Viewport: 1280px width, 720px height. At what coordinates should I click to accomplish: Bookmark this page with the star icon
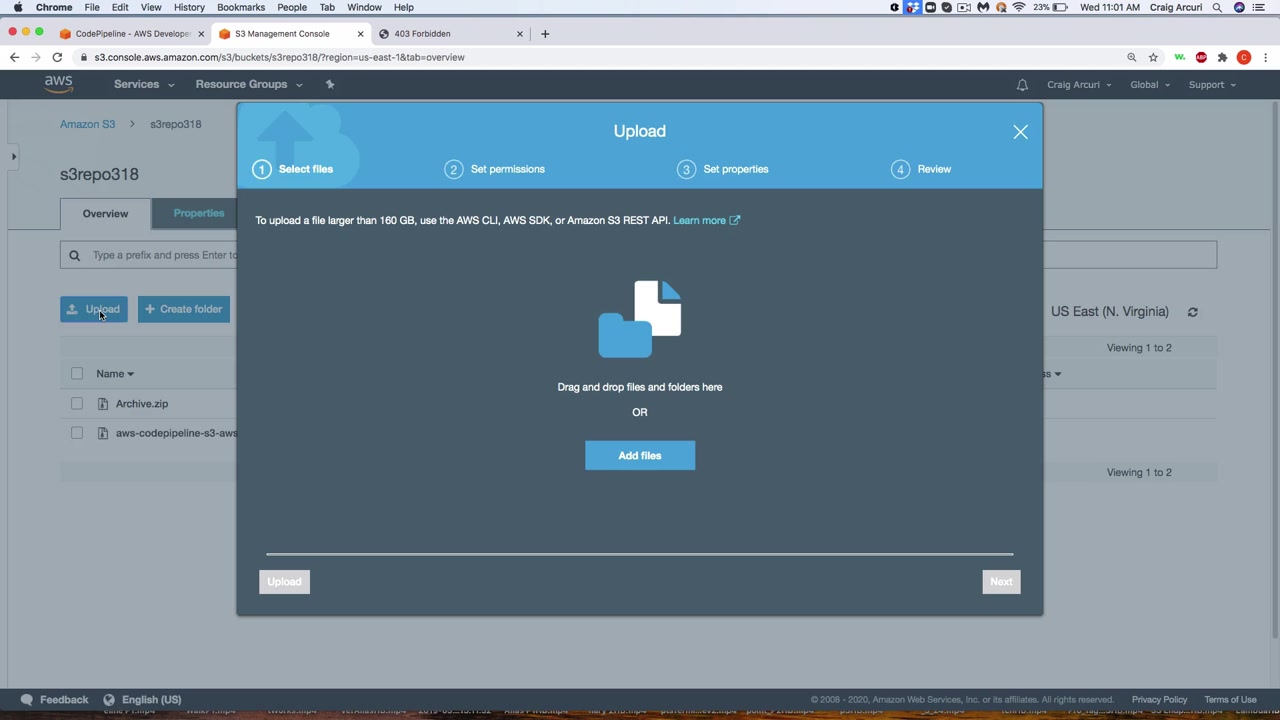(1153, 57)
